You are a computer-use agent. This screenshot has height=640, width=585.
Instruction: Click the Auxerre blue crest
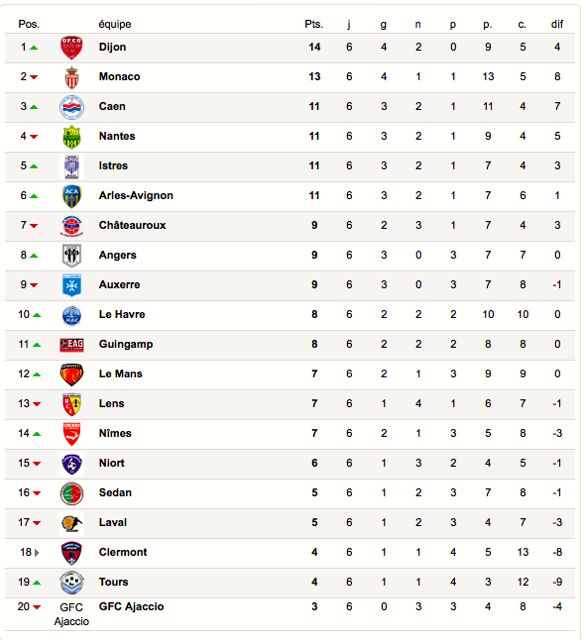(x=71, y=285)
